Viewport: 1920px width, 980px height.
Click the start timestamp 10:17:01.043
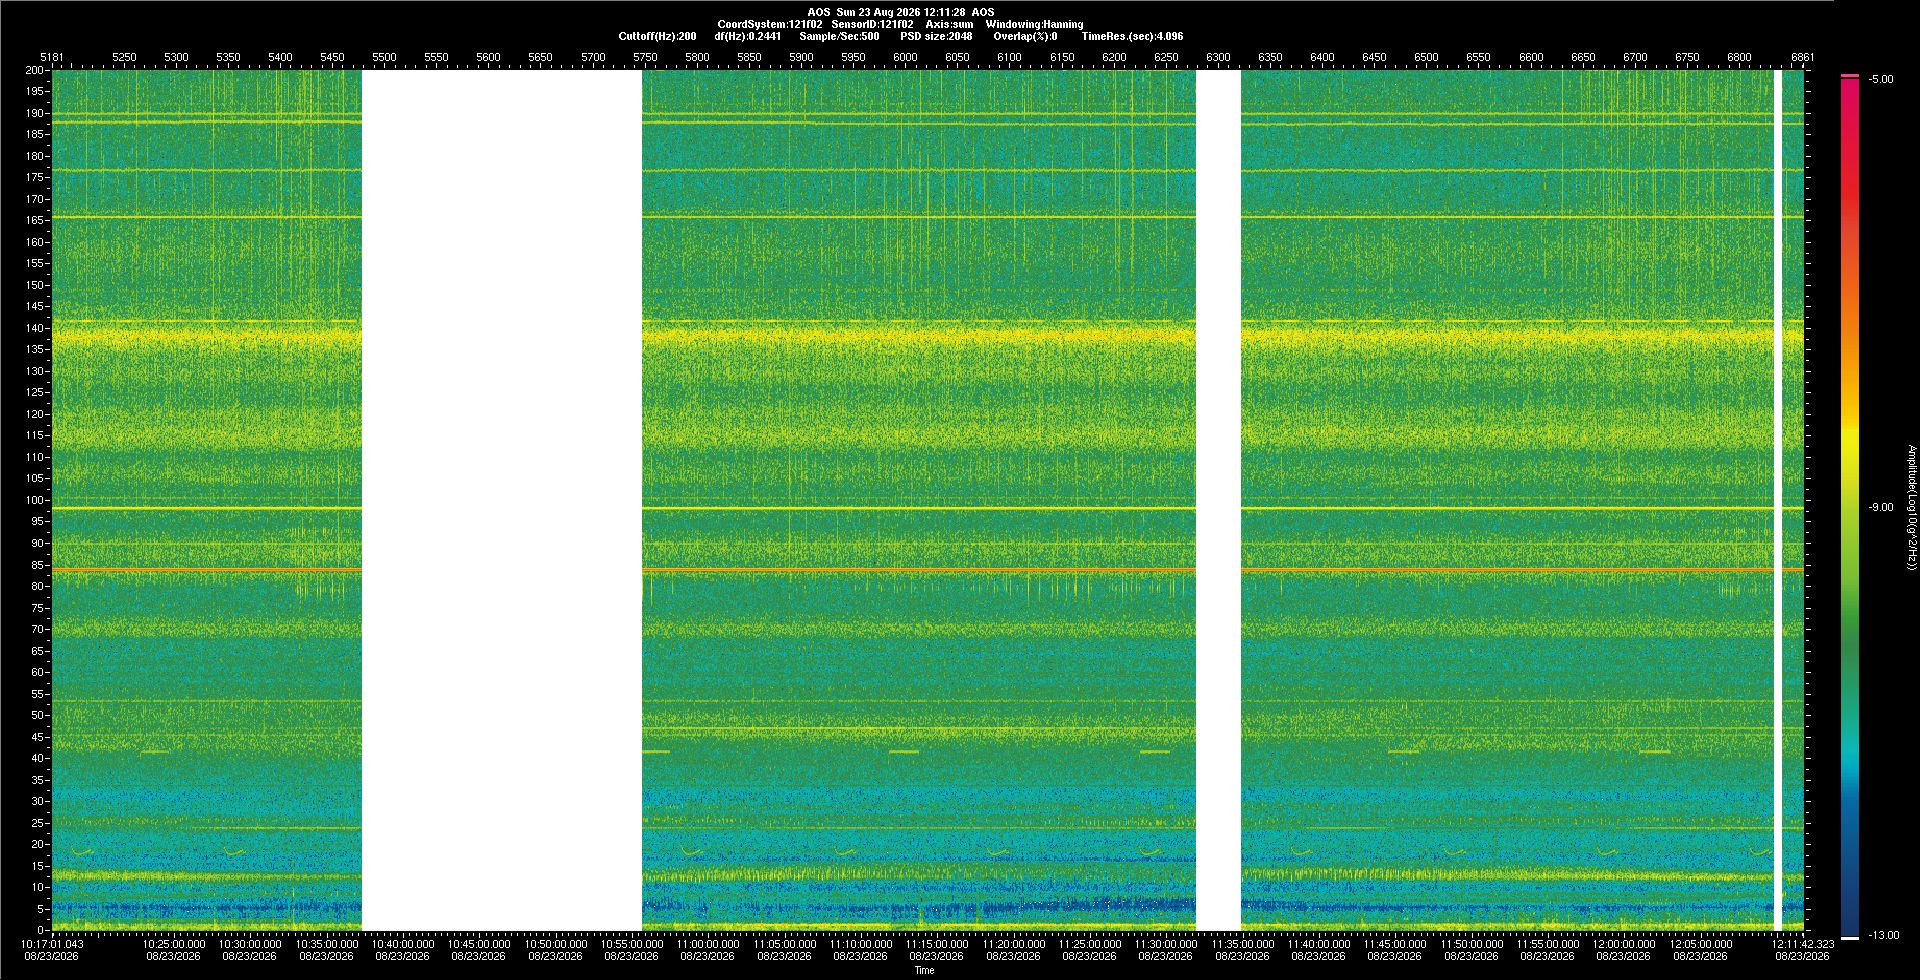(x=53, y=944)
